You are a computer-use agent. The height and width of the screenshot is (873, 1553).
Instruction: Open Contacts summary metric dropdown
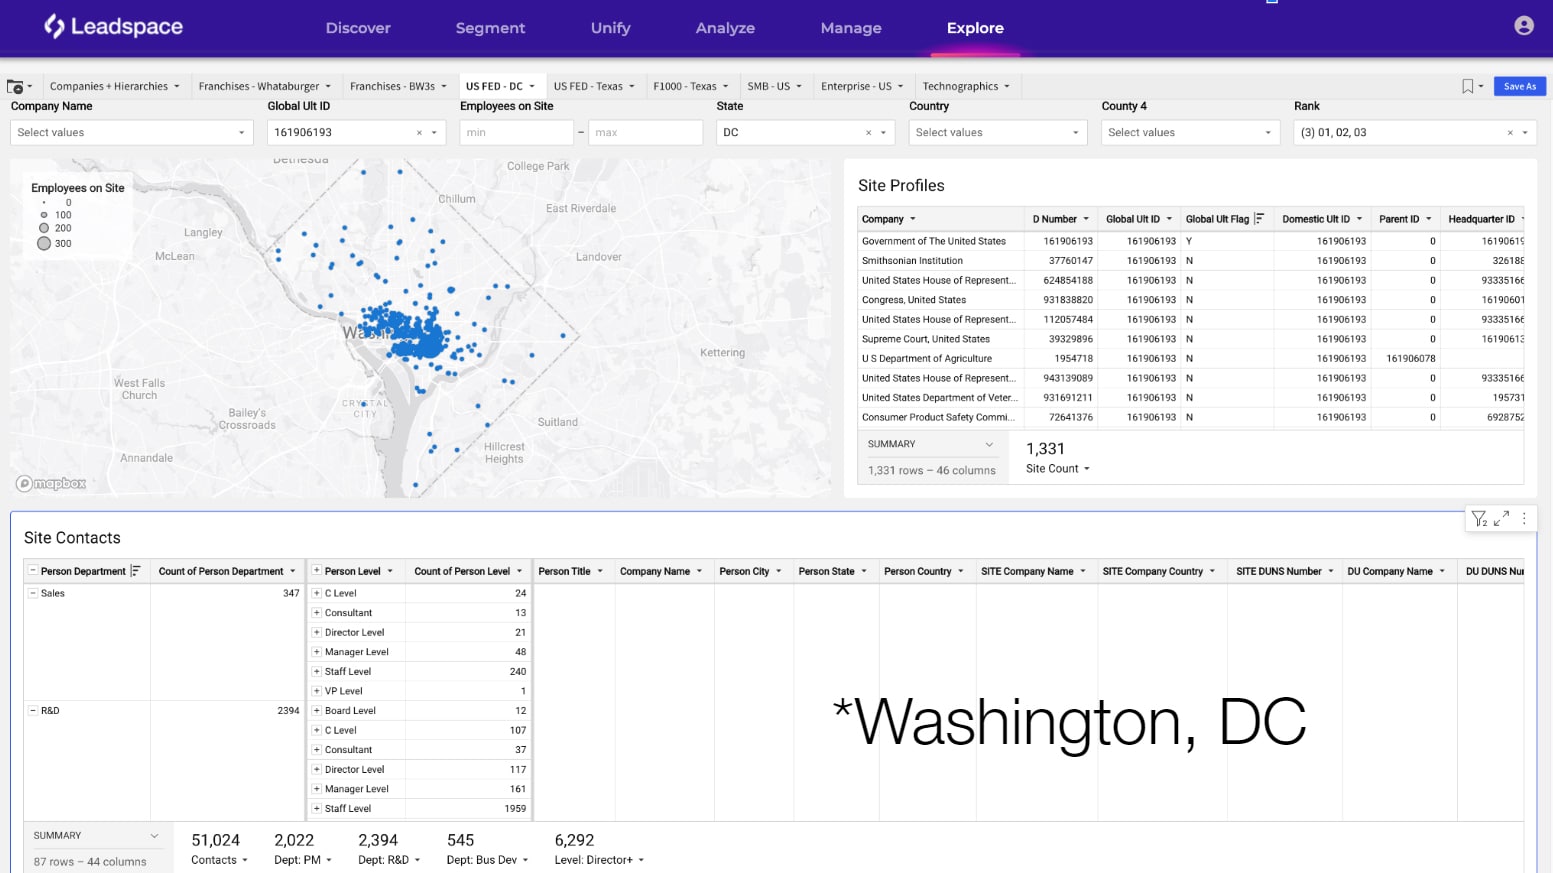coord(245,860)
